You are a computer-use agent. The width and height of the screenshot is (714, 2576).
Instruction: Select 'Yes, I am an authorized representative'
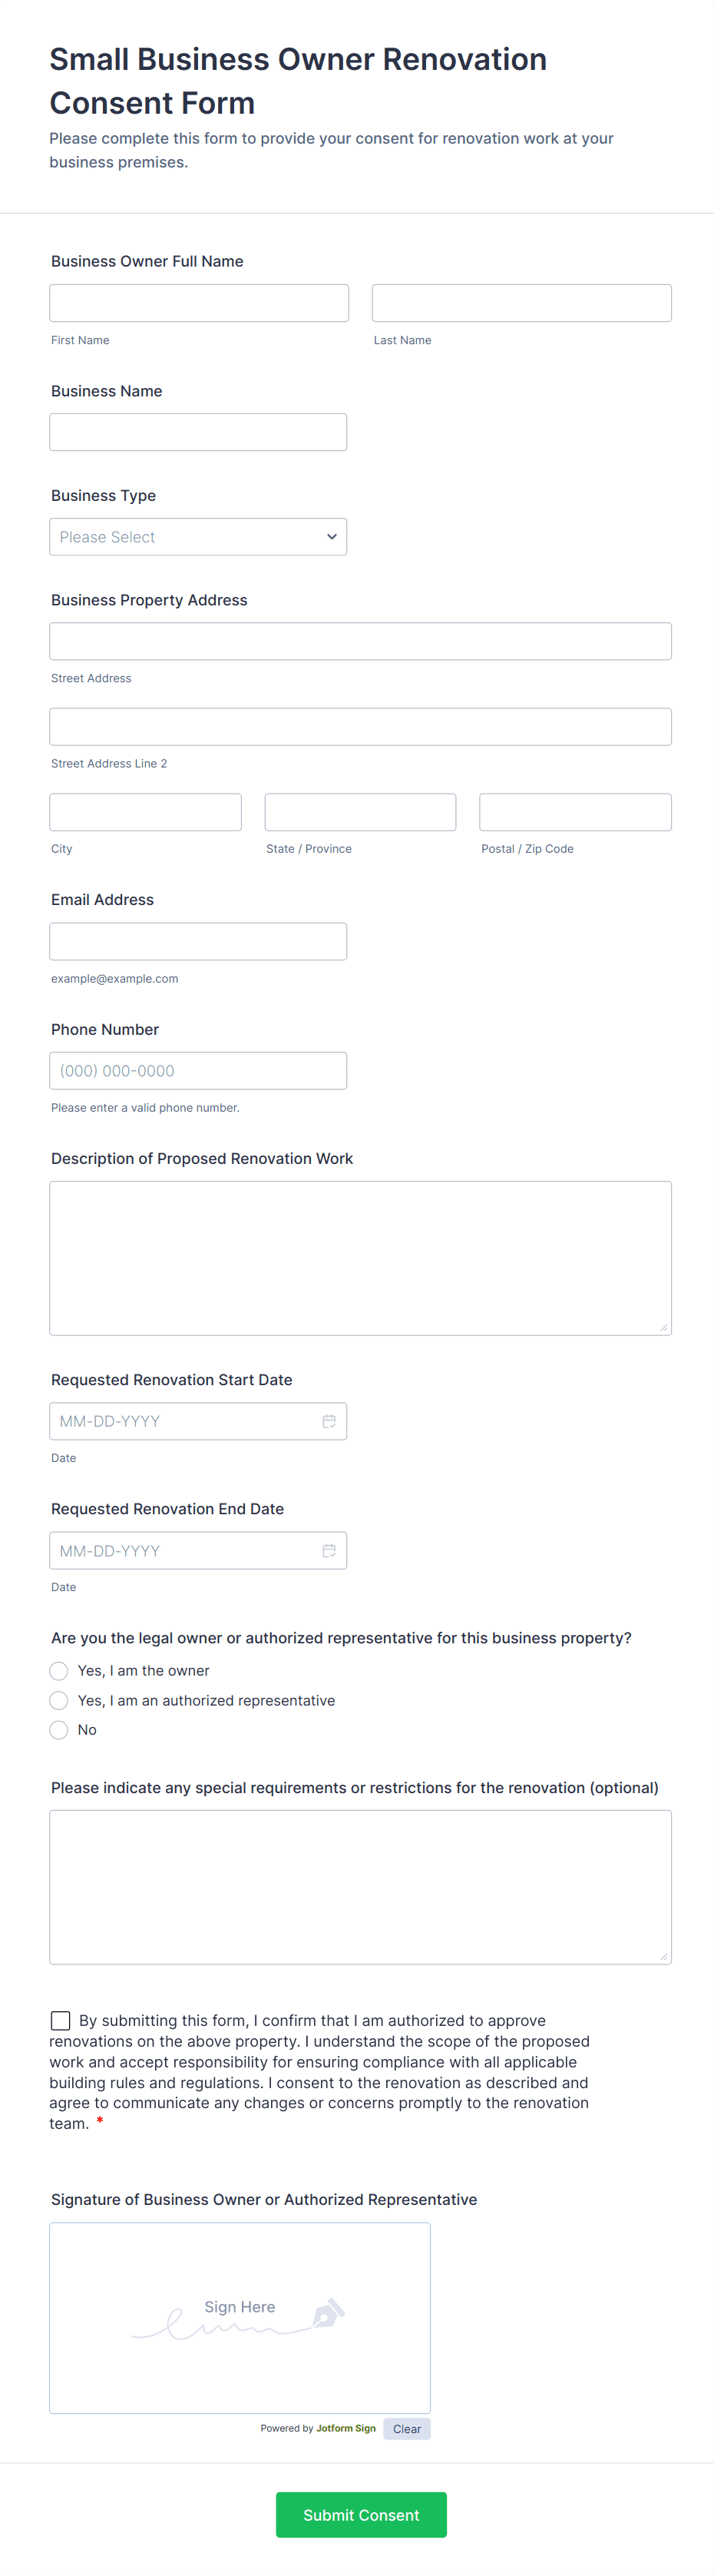pos(59,1700)
